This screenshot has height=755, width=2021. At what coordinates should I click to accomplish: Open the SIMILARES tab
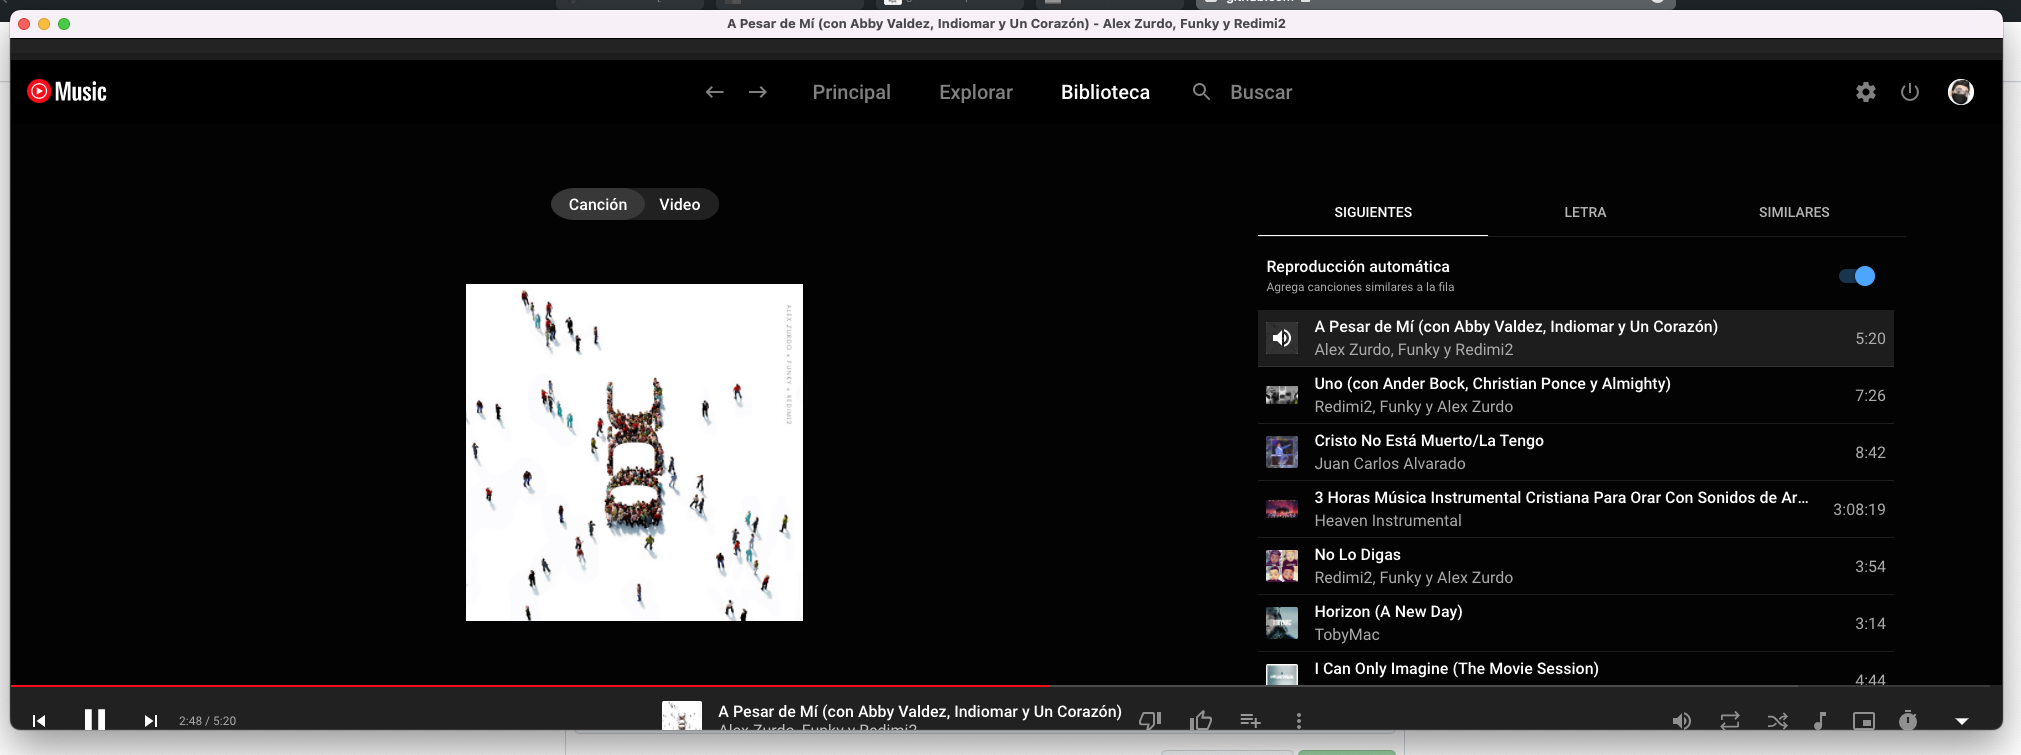pyautogui.click(x=1794, y=212)
